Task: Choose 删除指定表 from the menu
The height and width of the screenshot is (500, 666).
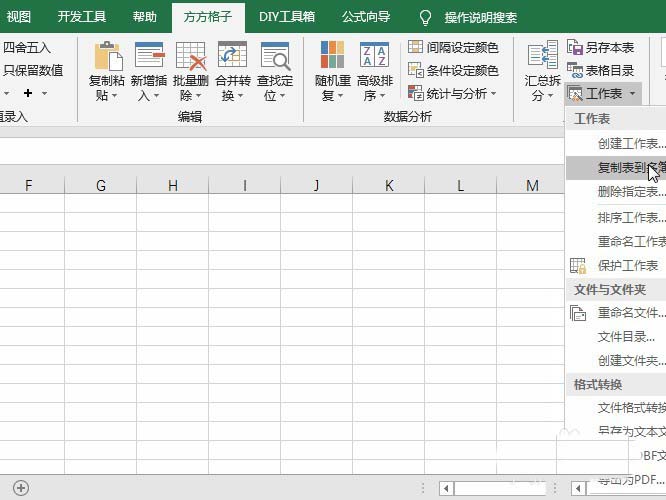Action: (x=616, y=192)
